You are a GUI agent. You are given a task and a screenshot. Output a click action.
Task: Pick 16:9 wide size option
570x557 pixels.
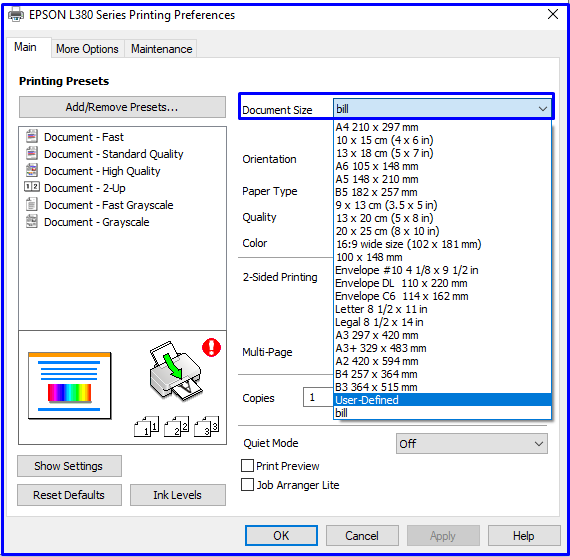pyautogui.click(x=442, y=244)
